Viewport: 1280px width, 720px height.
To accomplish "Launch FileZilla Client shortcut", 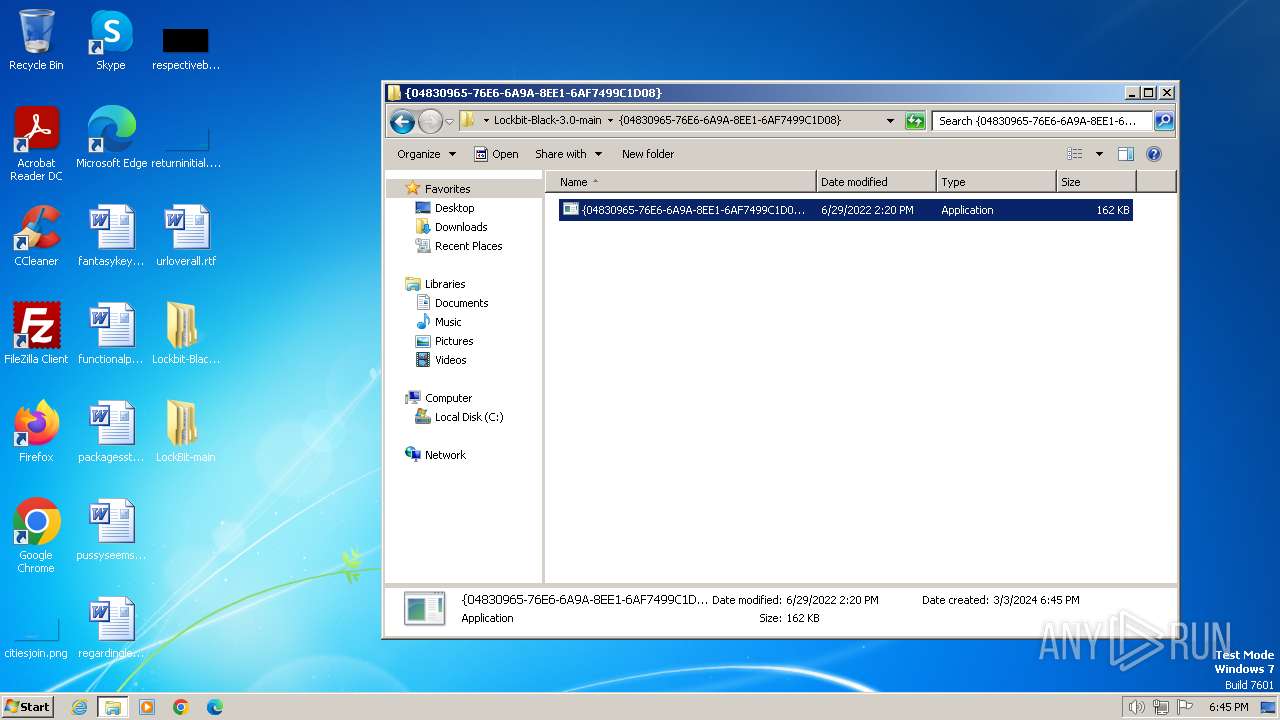I will coord(36,334).
